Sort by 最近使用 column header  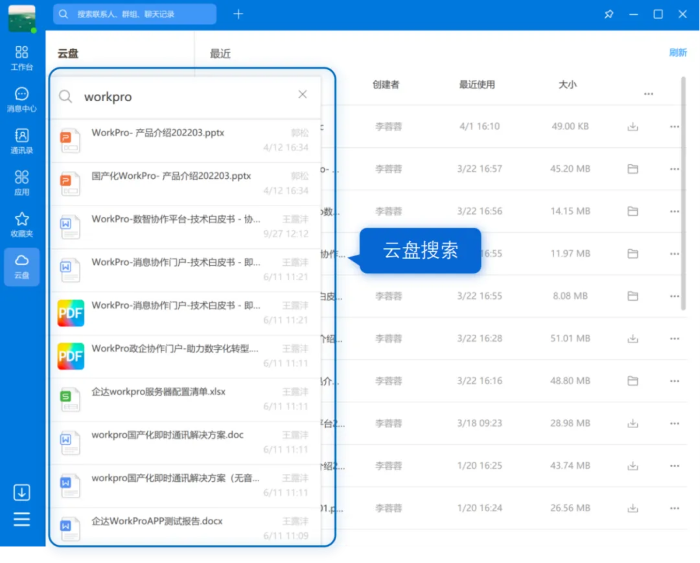tap(477, 84)
